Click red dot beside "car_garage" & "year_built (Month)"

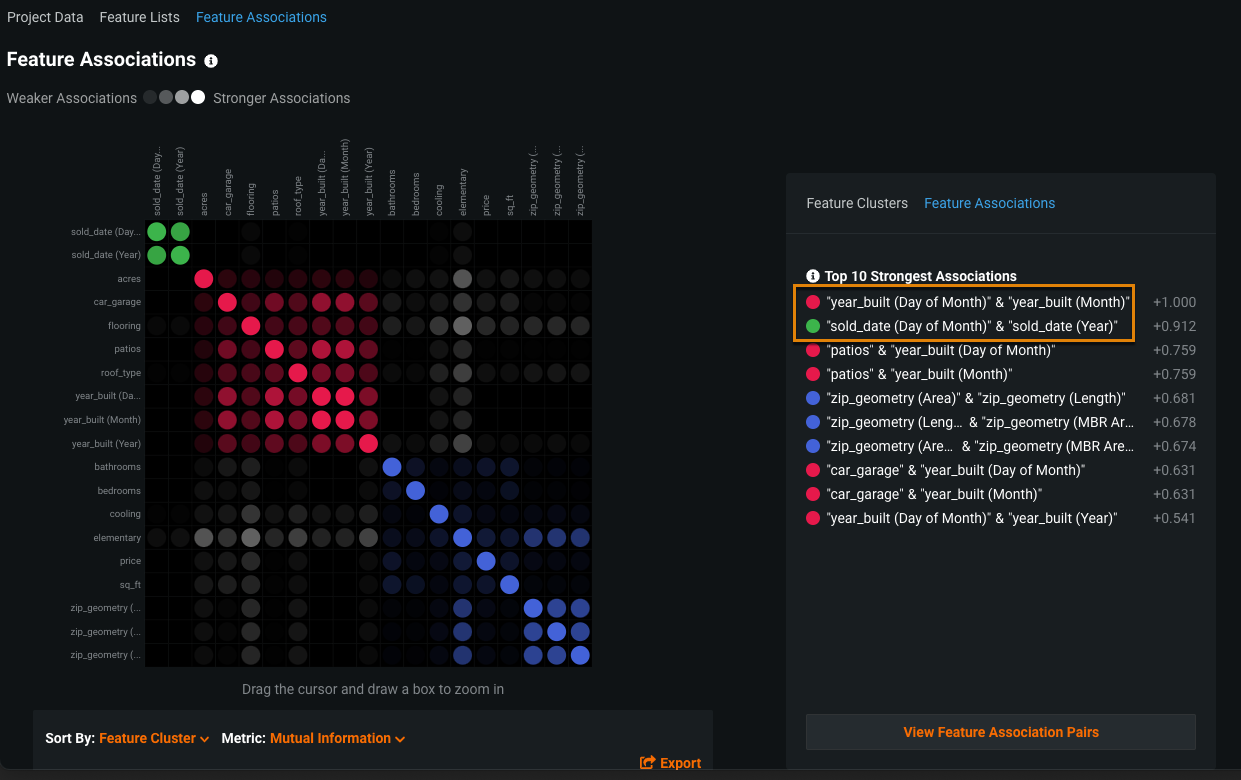pos(813,494)
